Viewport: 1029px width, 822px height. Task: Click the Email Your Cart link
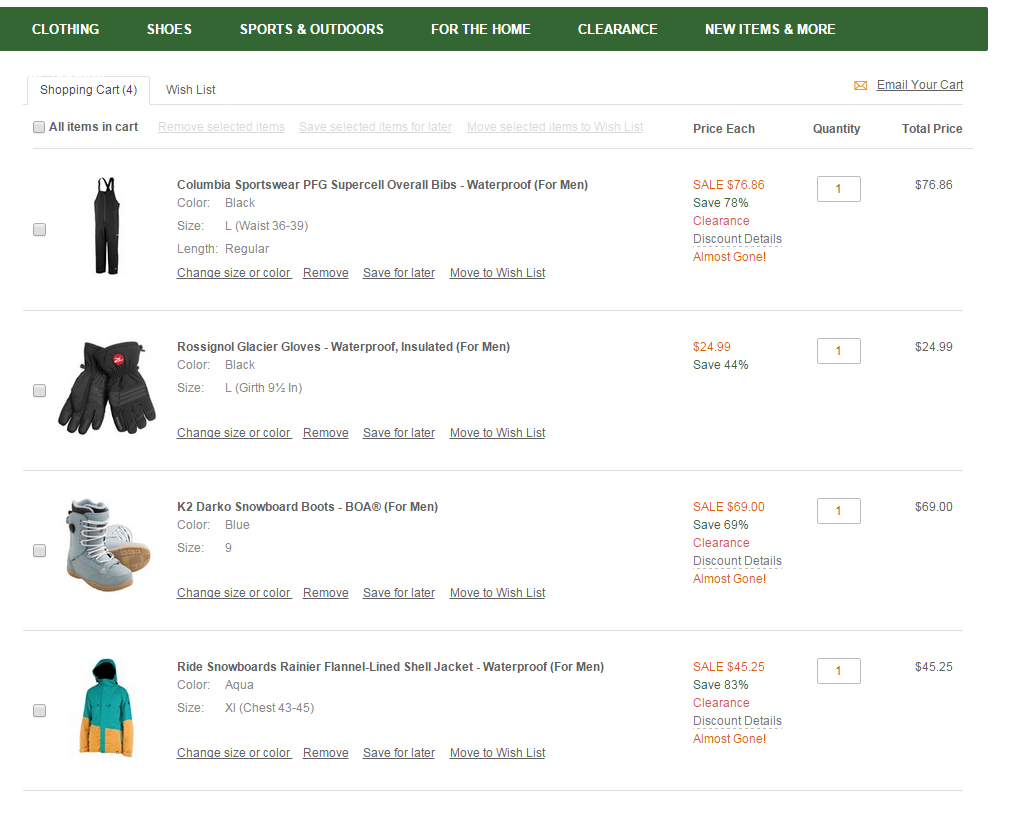(x=919, y=85)
